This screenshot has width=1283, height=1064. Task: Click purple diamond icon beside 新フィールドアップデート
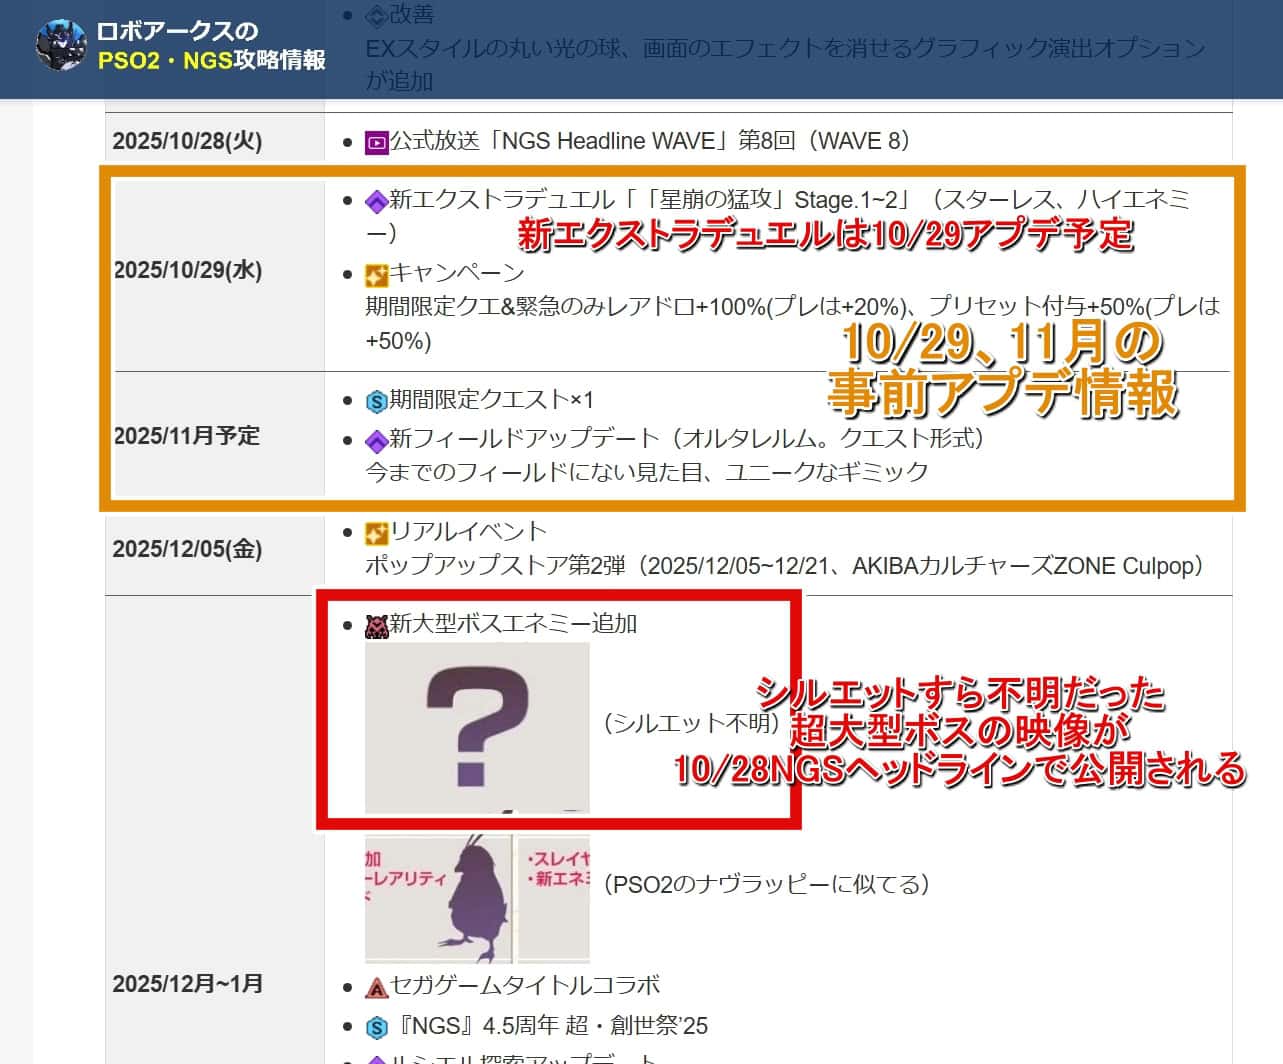pyautogui.click(x=376, y=440)
